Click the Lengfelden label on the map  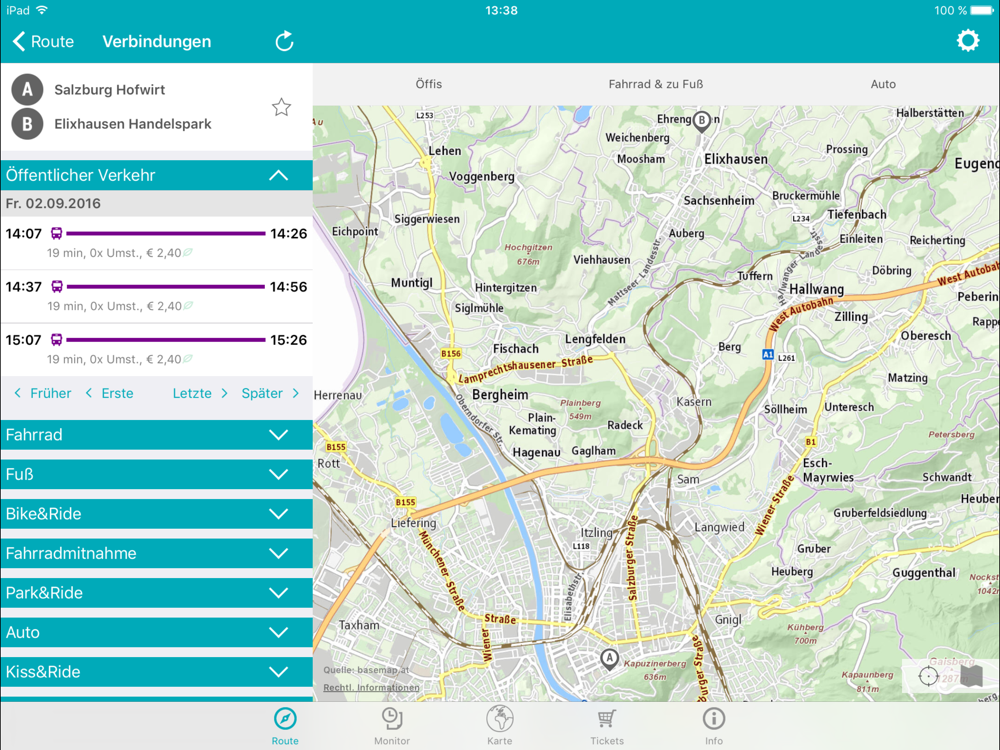[x=595, y=339]
